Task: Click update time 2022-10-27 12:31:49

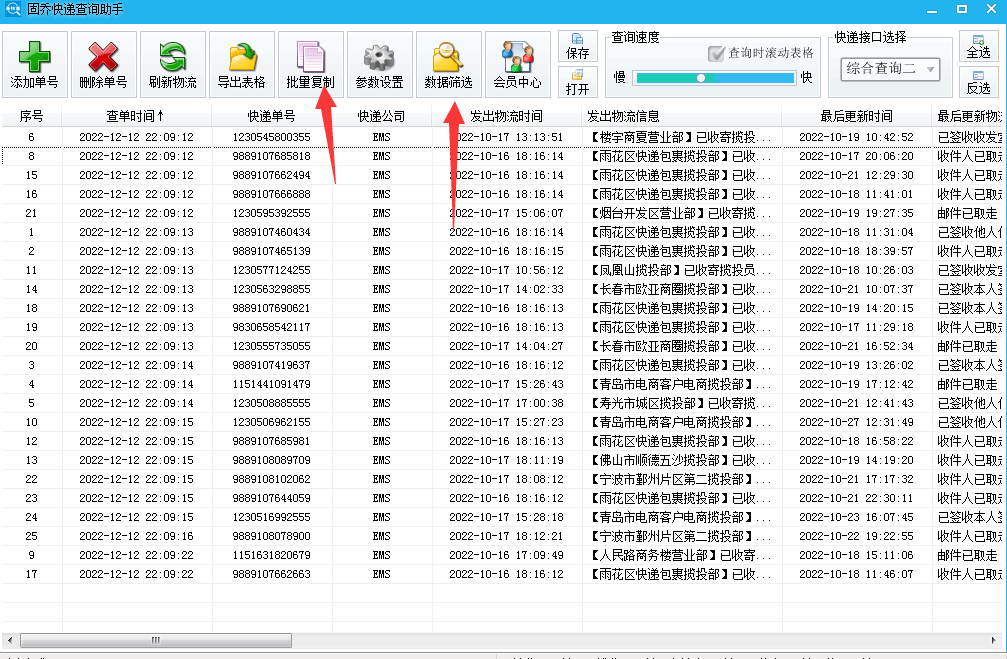Action: click(x=856, y=422)
